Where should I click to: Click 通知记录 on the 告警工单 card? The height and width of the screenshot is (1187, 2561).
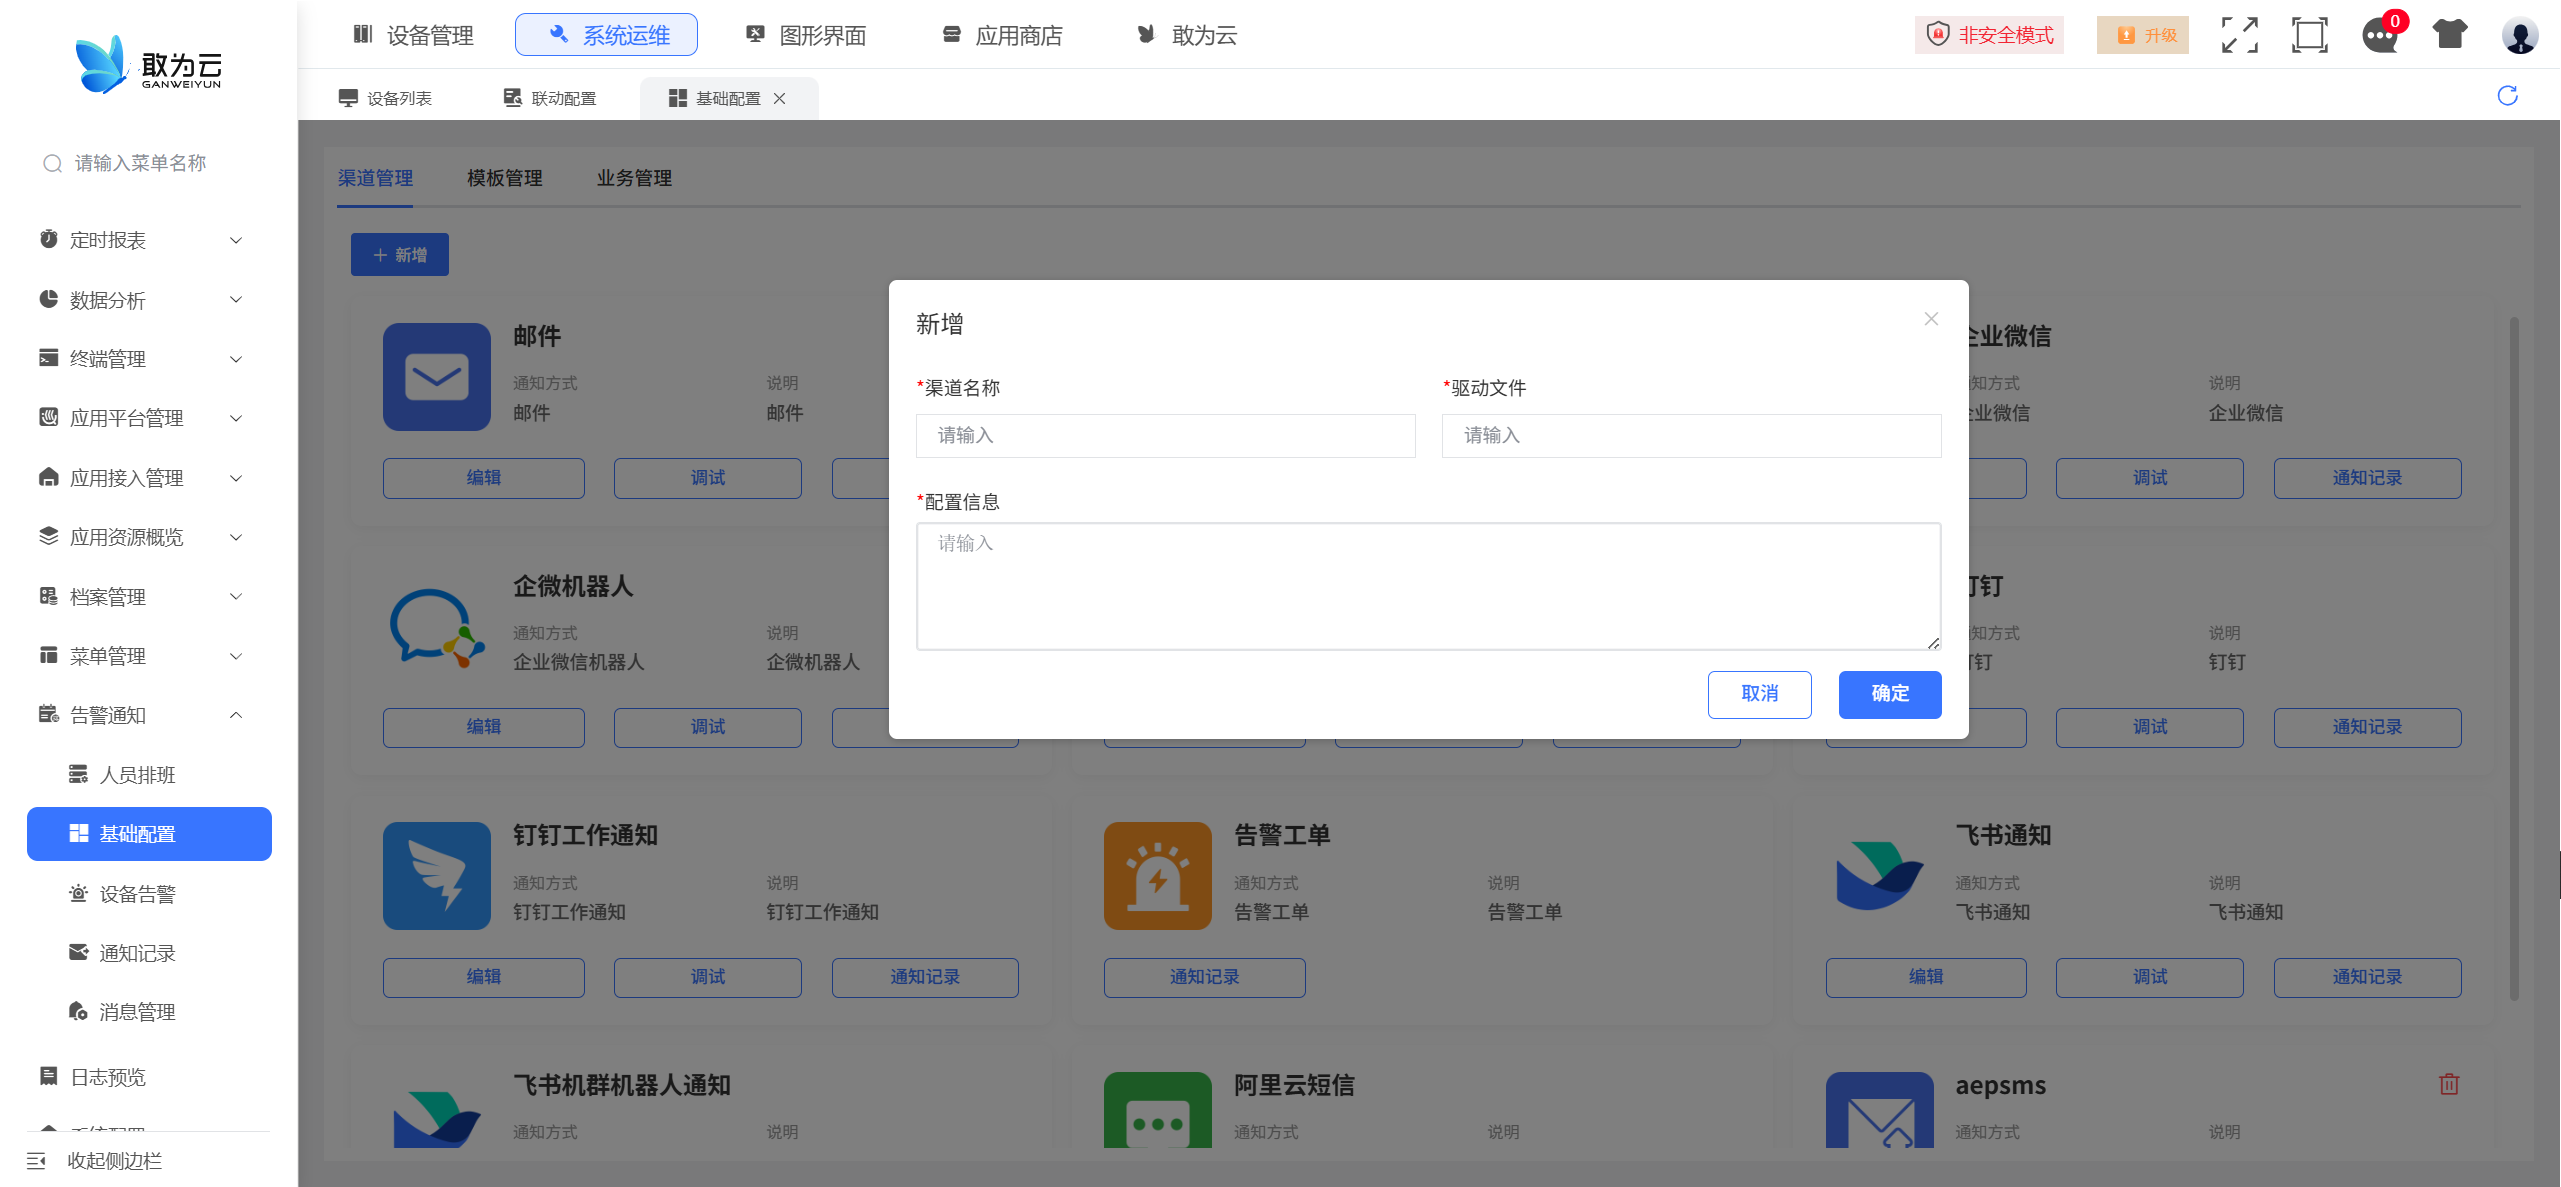coord(1204,977)
